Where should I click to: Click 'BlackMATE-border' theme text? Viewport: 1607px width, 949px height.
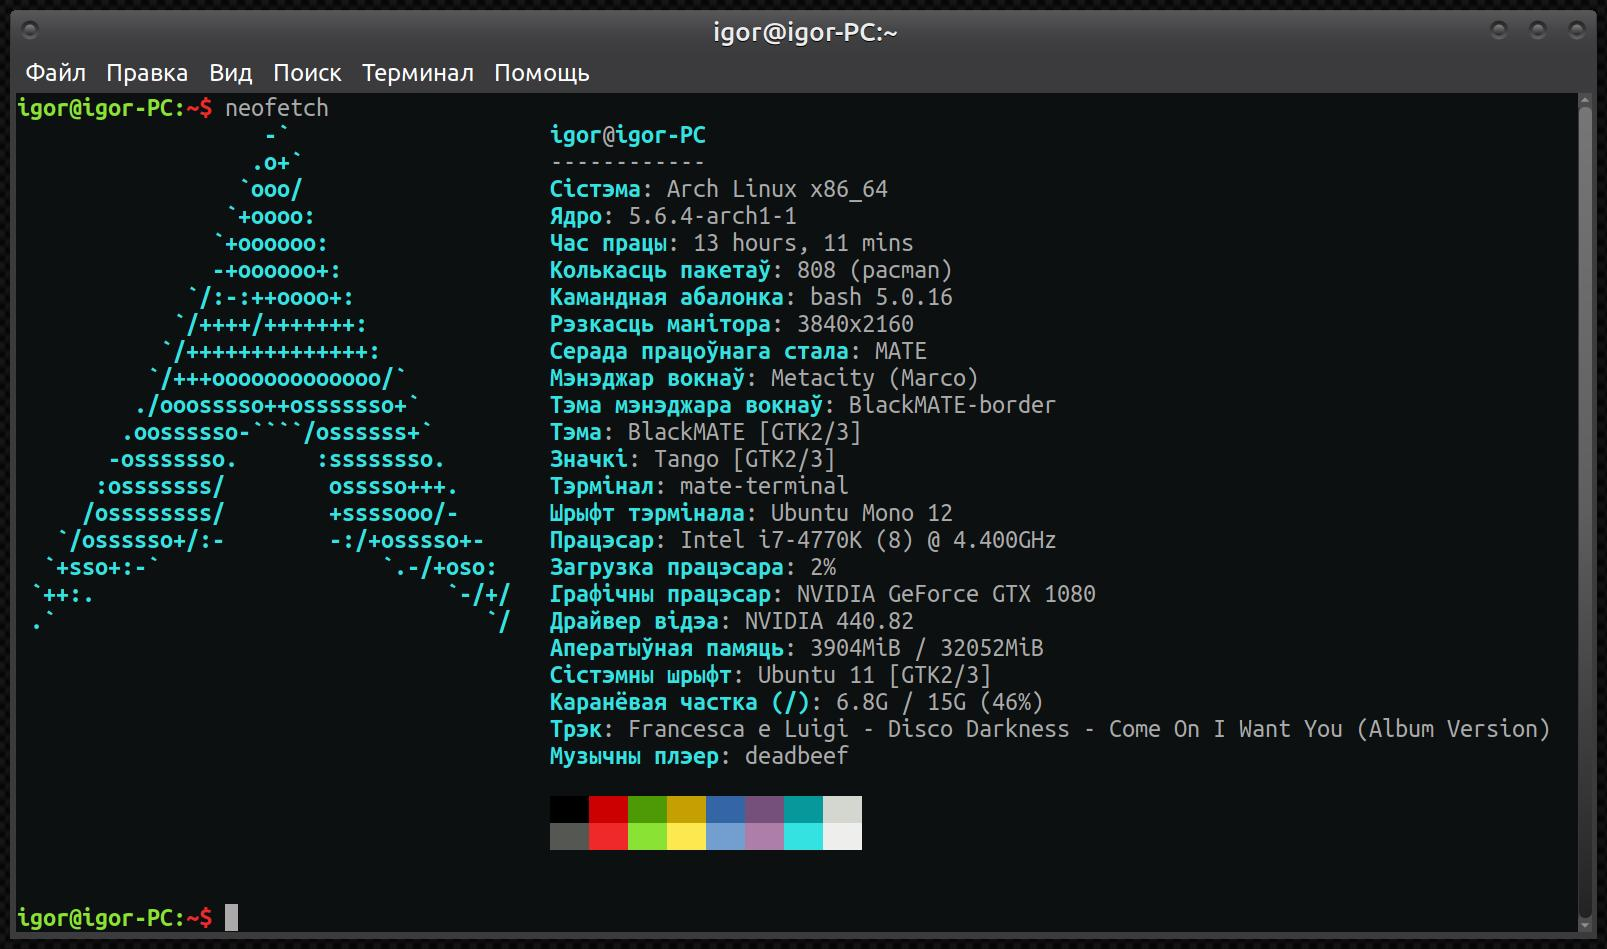[952, 405]
